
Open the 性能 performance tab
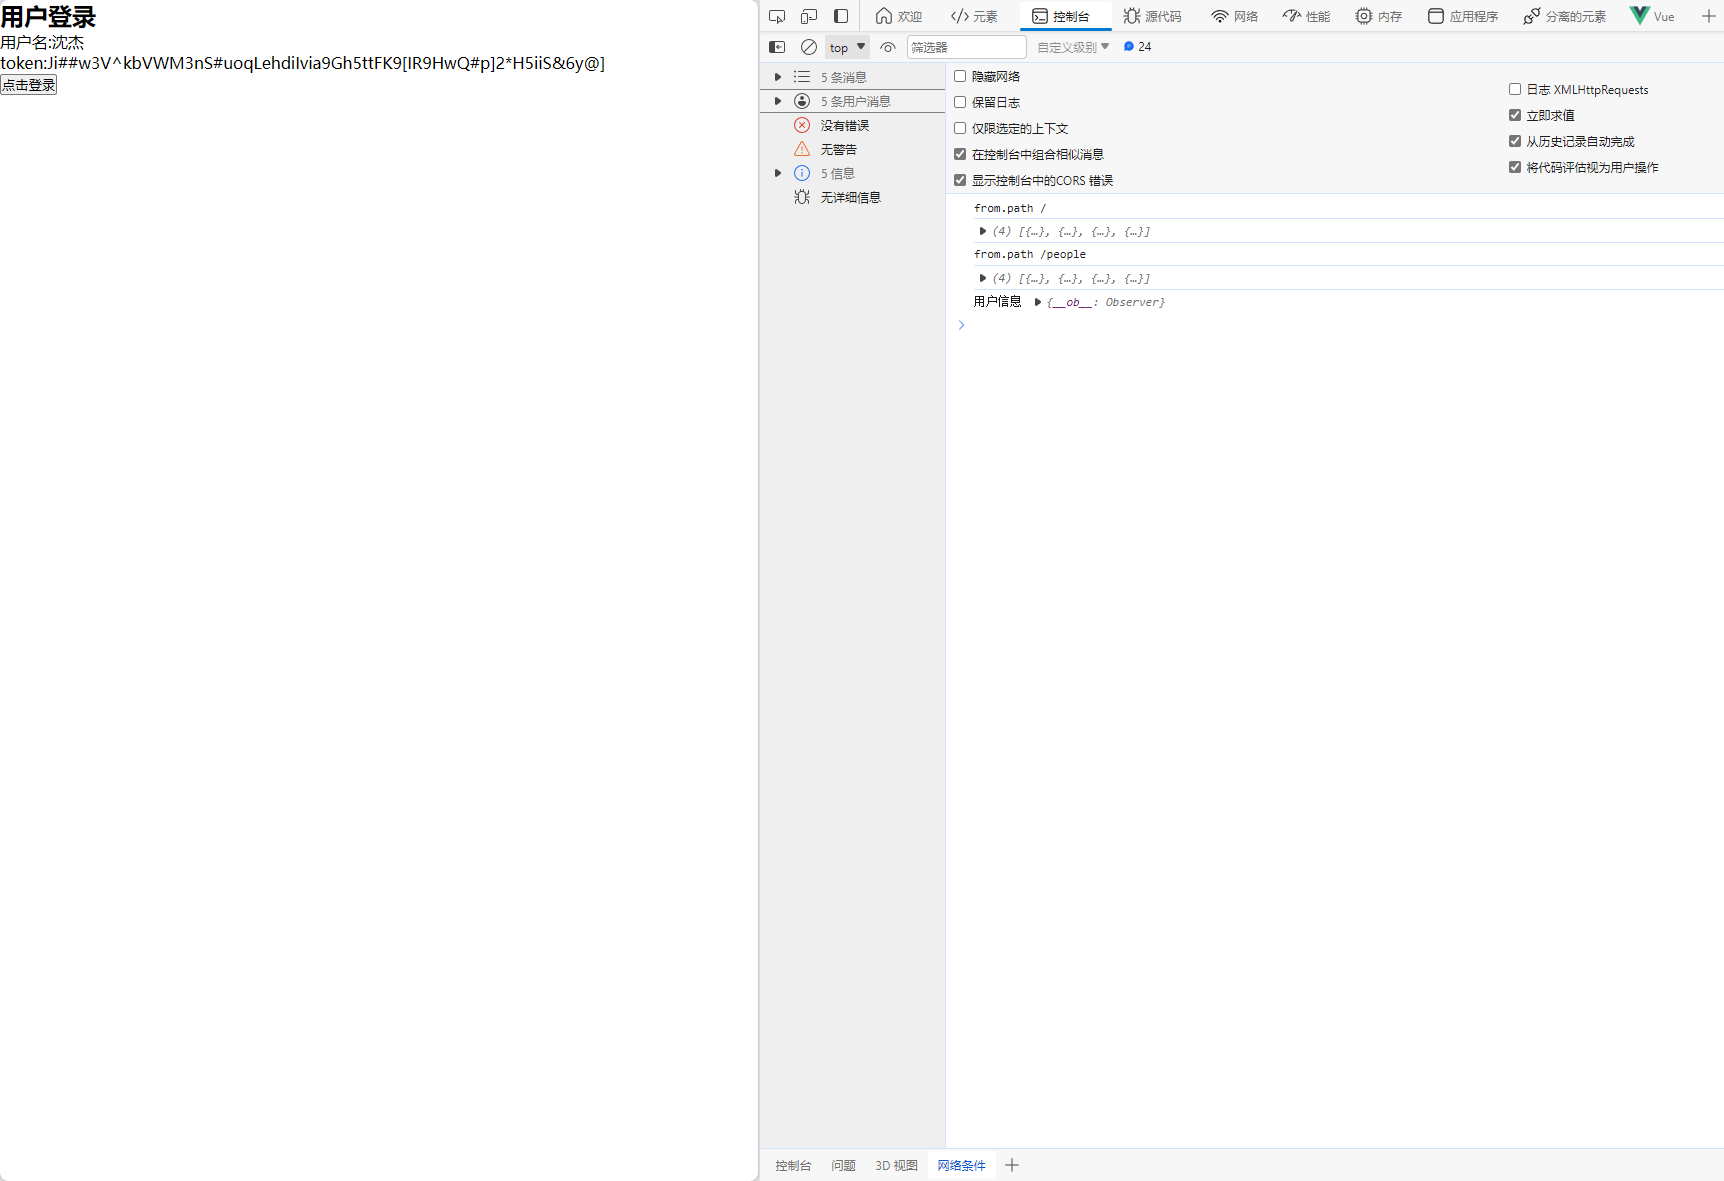point(1306,16)
